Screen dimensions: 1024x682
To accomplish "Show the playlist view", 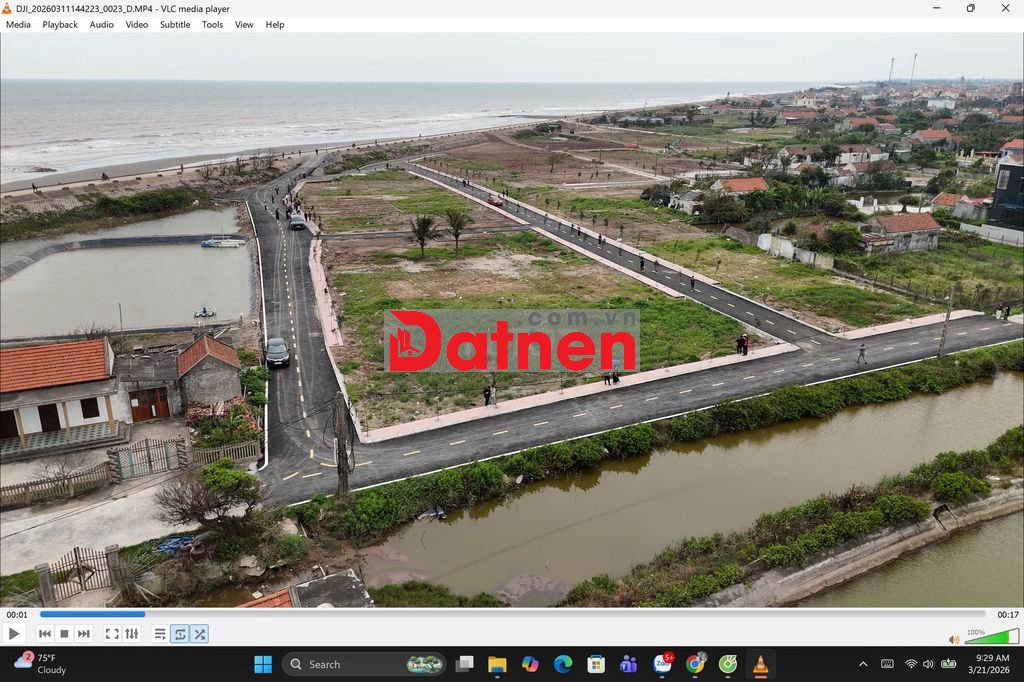I will click(159, 633).
